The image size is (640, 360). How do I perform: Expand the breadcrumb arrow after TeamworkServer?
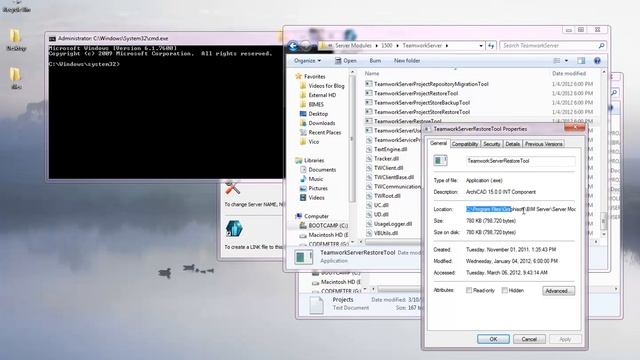447,46
